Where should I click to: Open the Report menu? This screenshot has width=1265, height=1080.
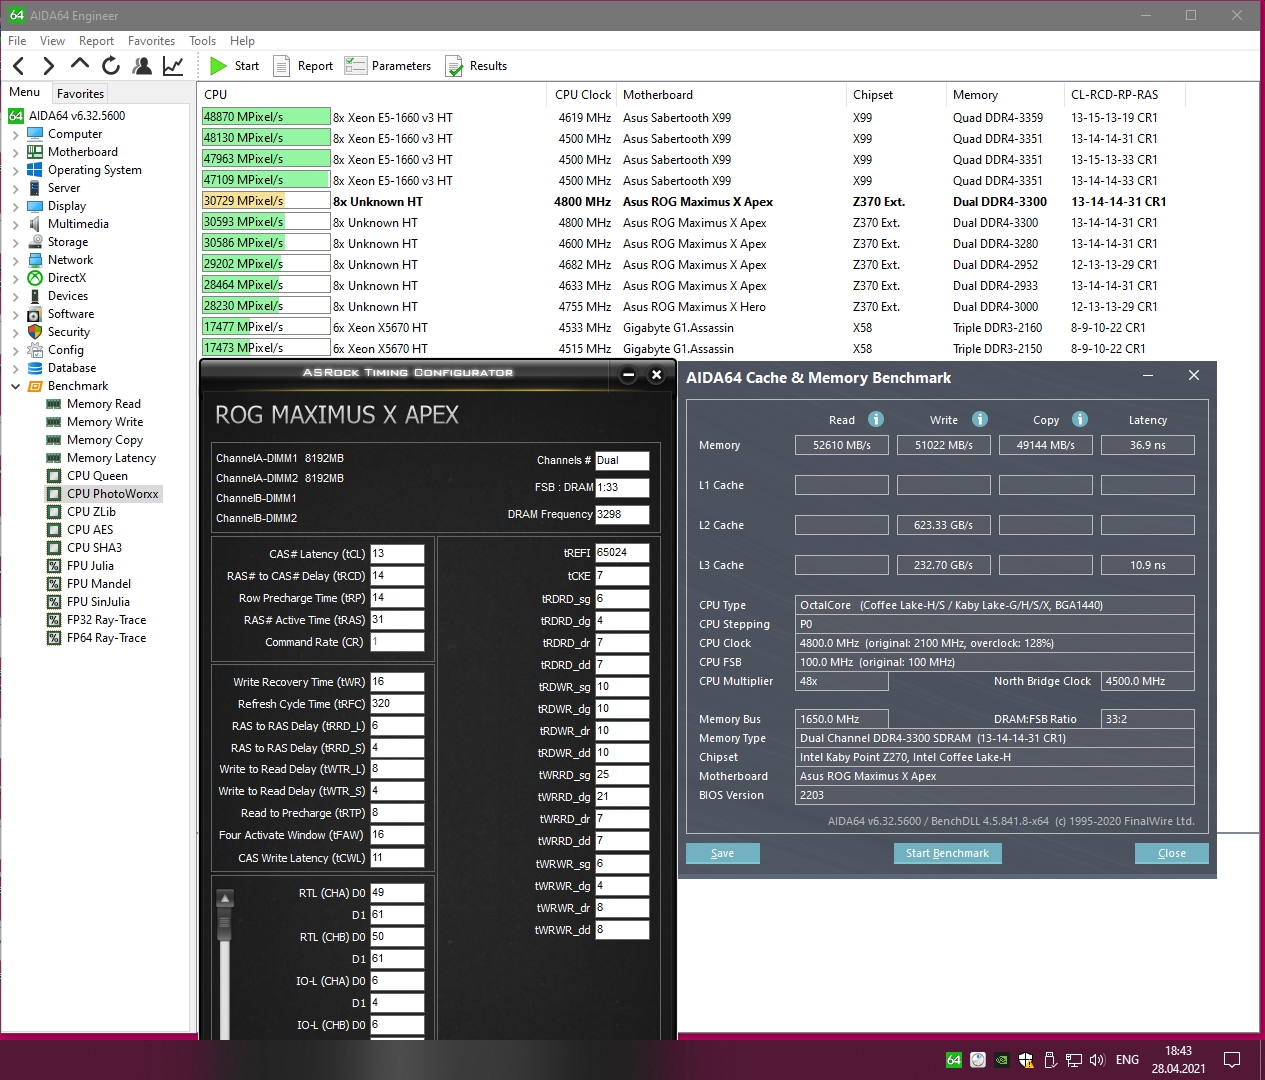pyautogui.click(x=96, y=41)
